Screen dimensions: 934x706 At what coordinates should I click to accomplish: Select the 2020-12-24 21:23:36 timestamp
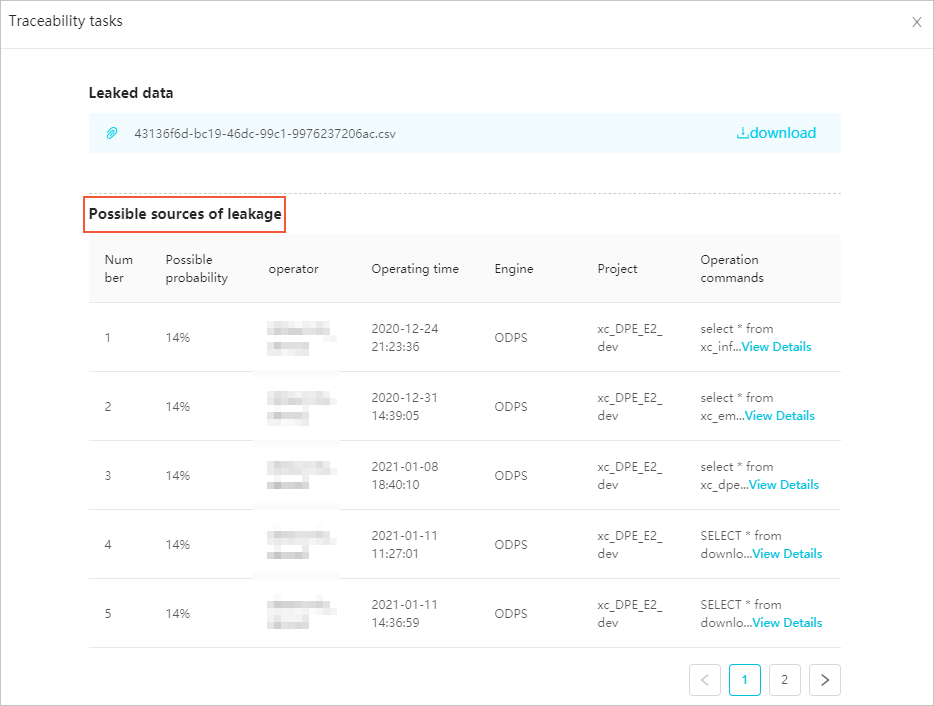click(x=405, y=338)
